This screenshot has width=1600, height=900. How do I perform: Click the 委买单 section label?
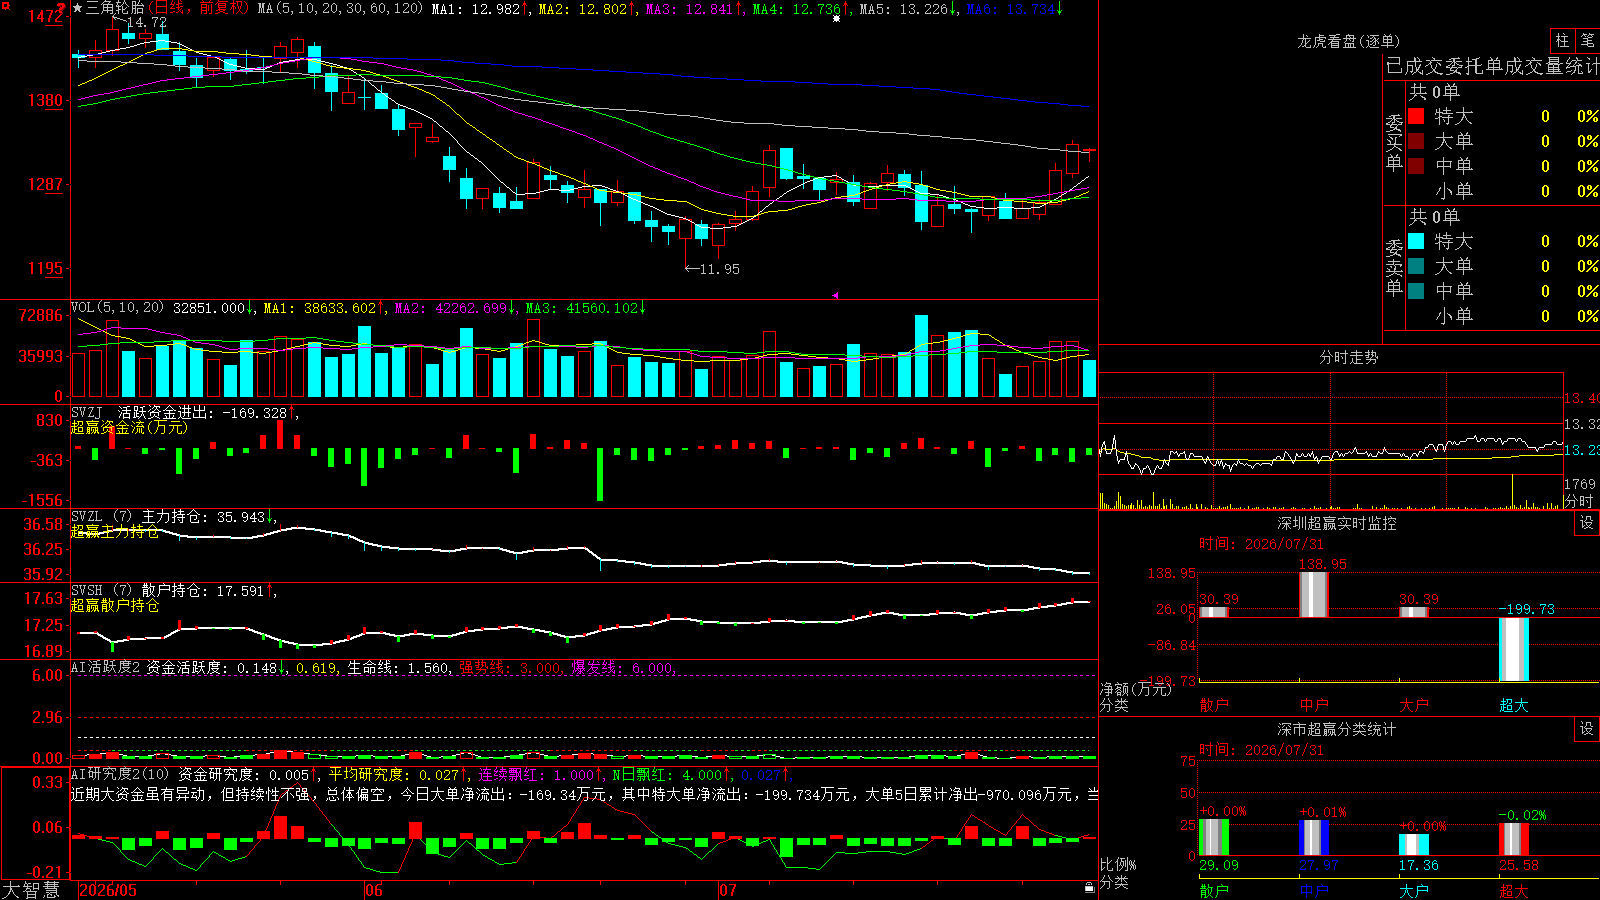click(1394, 141)
